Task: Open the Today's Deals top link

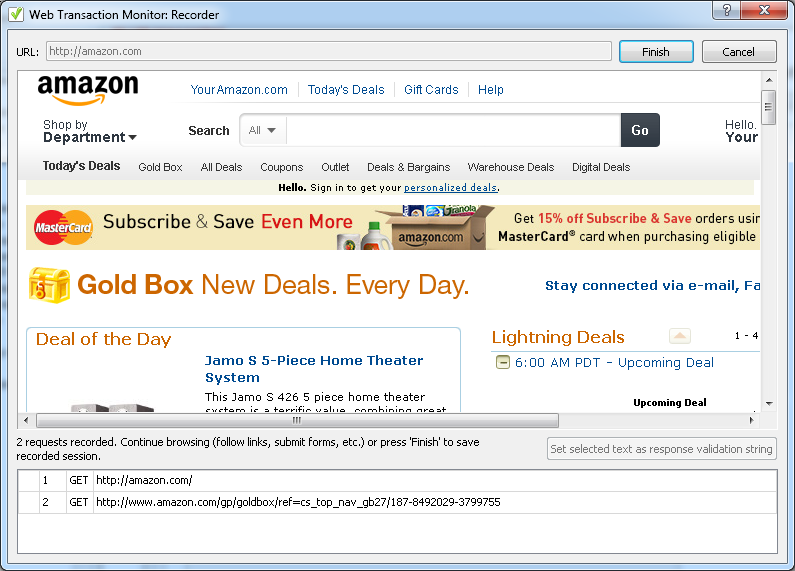Action: coord(346,90)
